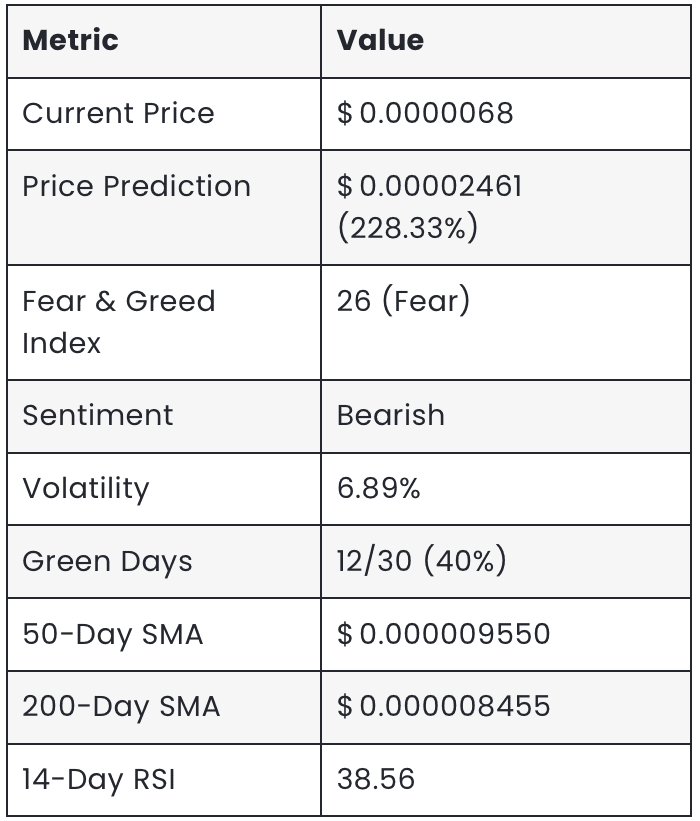Click the Value column header
Image resolution: width=700 pixels, height=821 pixels.
[380, 40]
